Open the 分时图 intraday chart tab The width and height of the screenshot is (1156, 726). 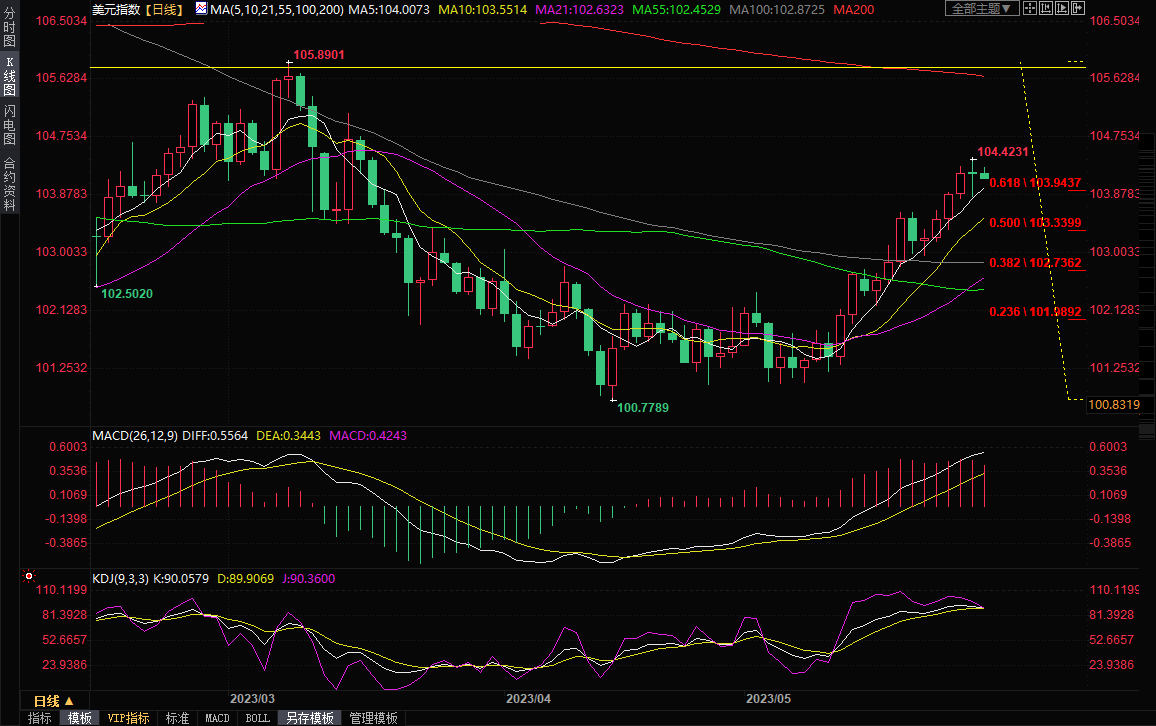[10, 27]
